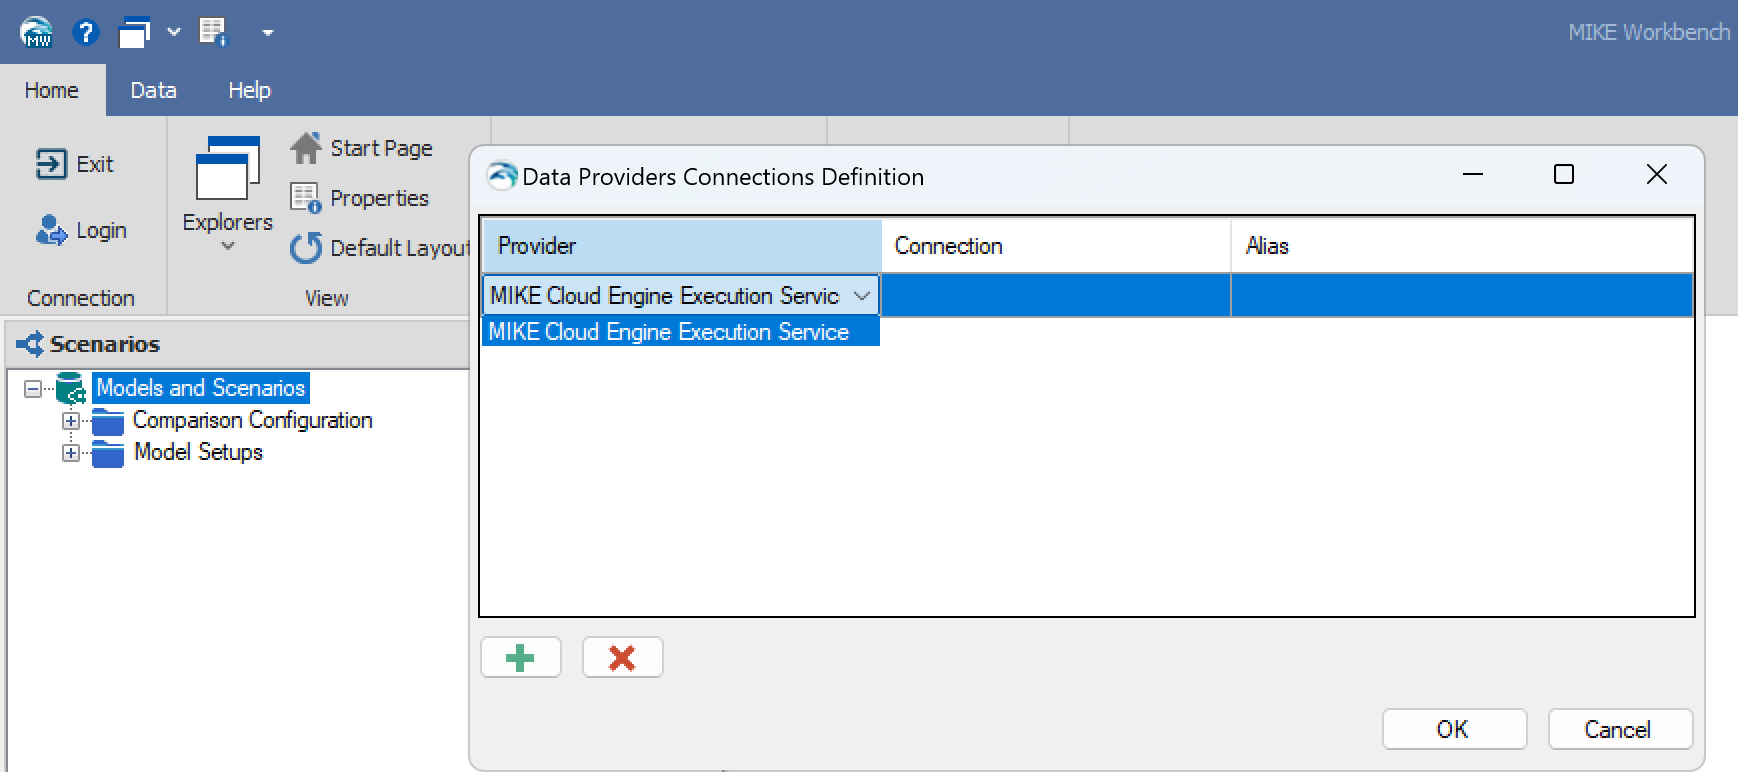
Task: Expand the Comparison Configuration folder
Action: pyautogui.click(x=71, y=421)
